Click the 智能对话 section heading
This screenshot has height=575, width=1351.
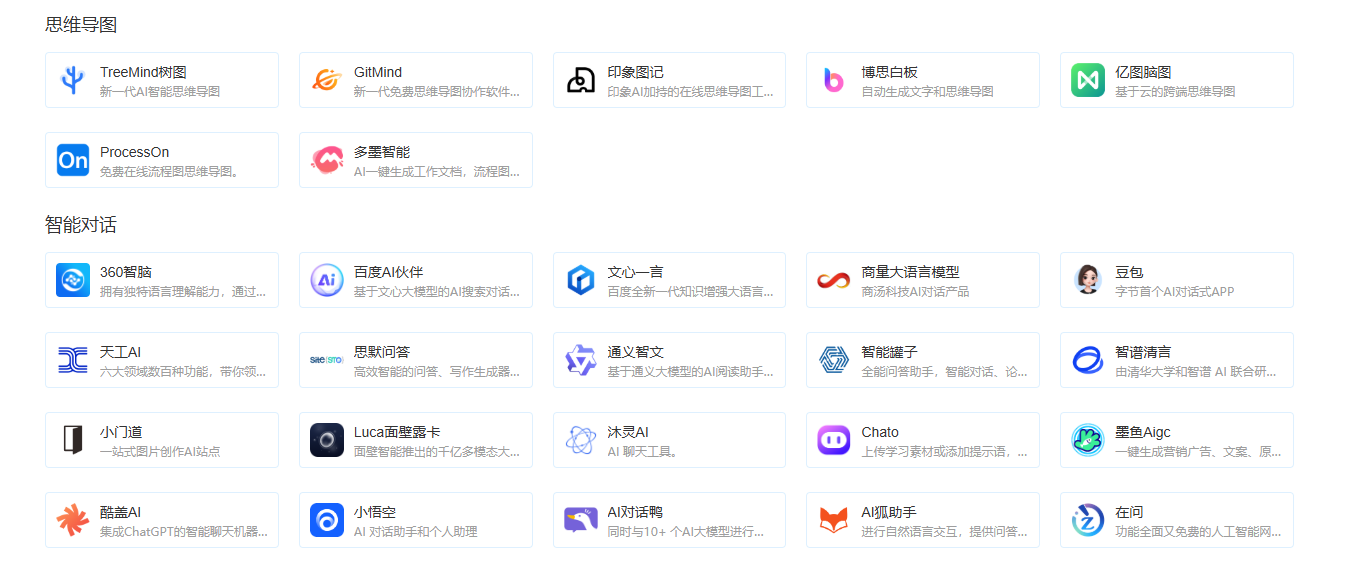click(x=81, y=225)
